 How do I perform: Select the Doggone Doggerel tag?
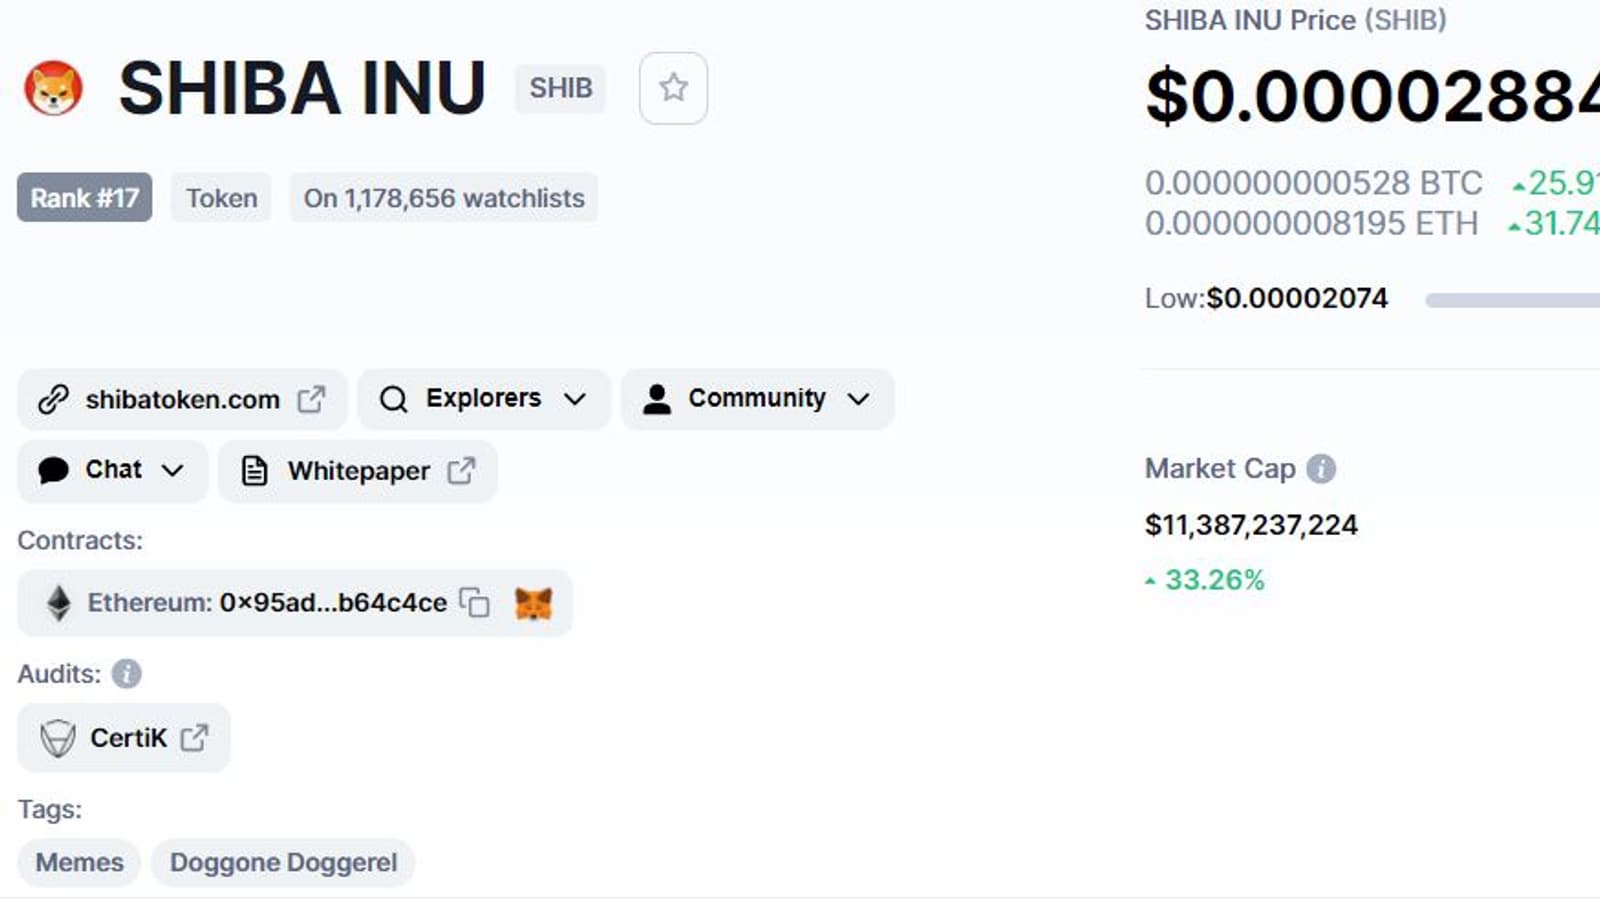tap(283, 862)
